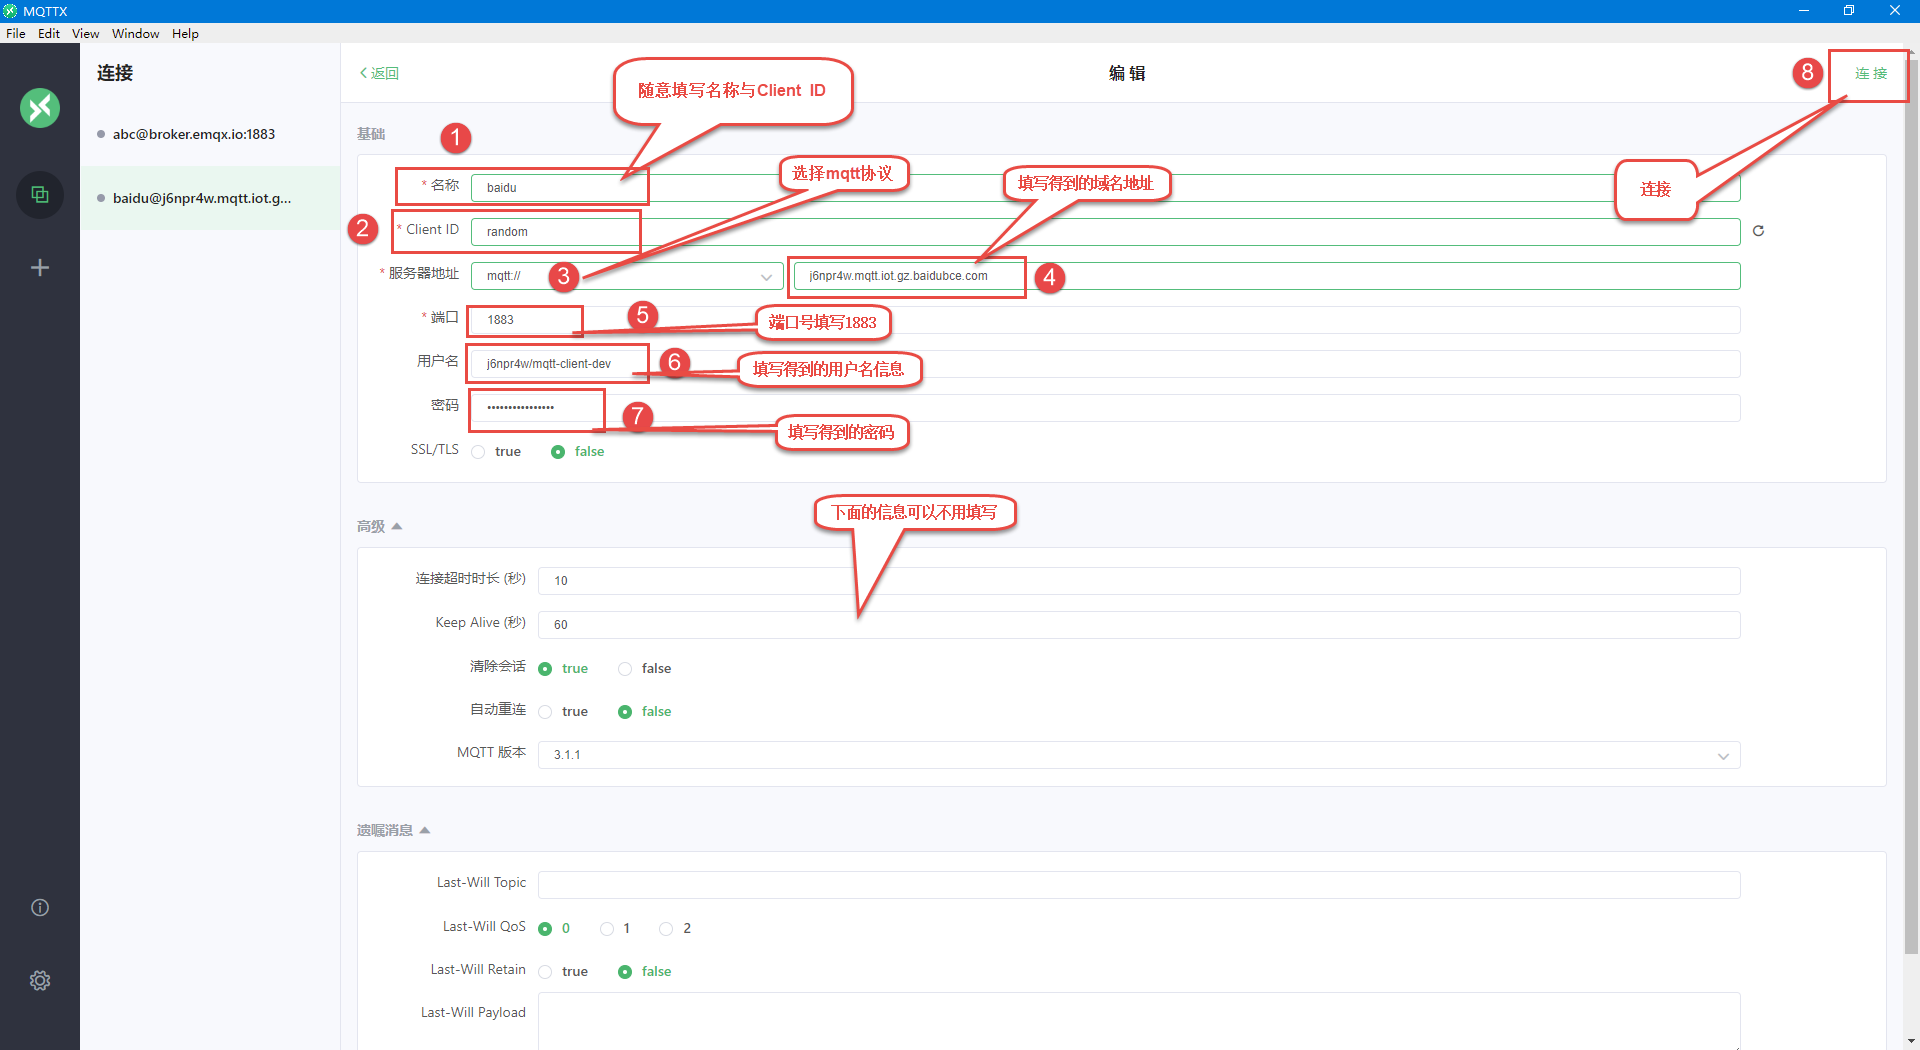This screenshot has height=1050, width=1920.
Task: Open a new window via the sidebar icon
Action: [x=39, y=195]
